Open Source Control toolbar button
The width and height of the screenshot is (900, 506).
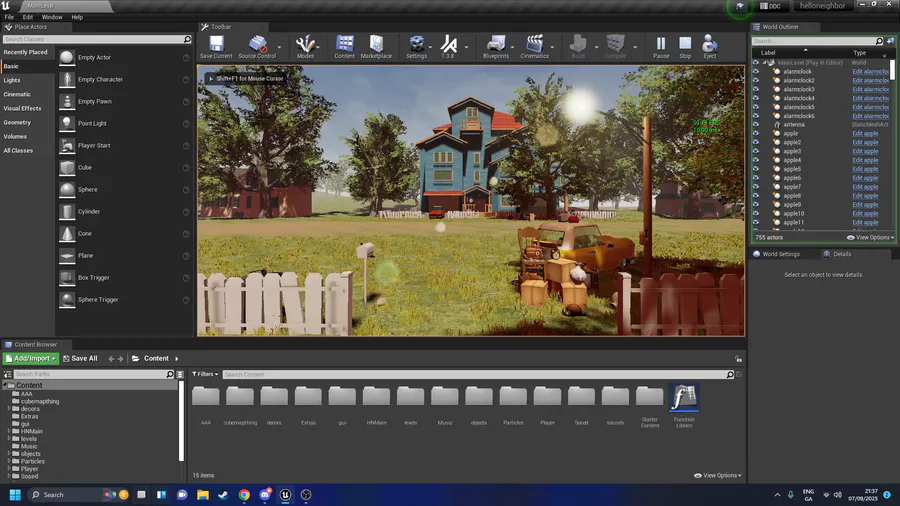257,46
